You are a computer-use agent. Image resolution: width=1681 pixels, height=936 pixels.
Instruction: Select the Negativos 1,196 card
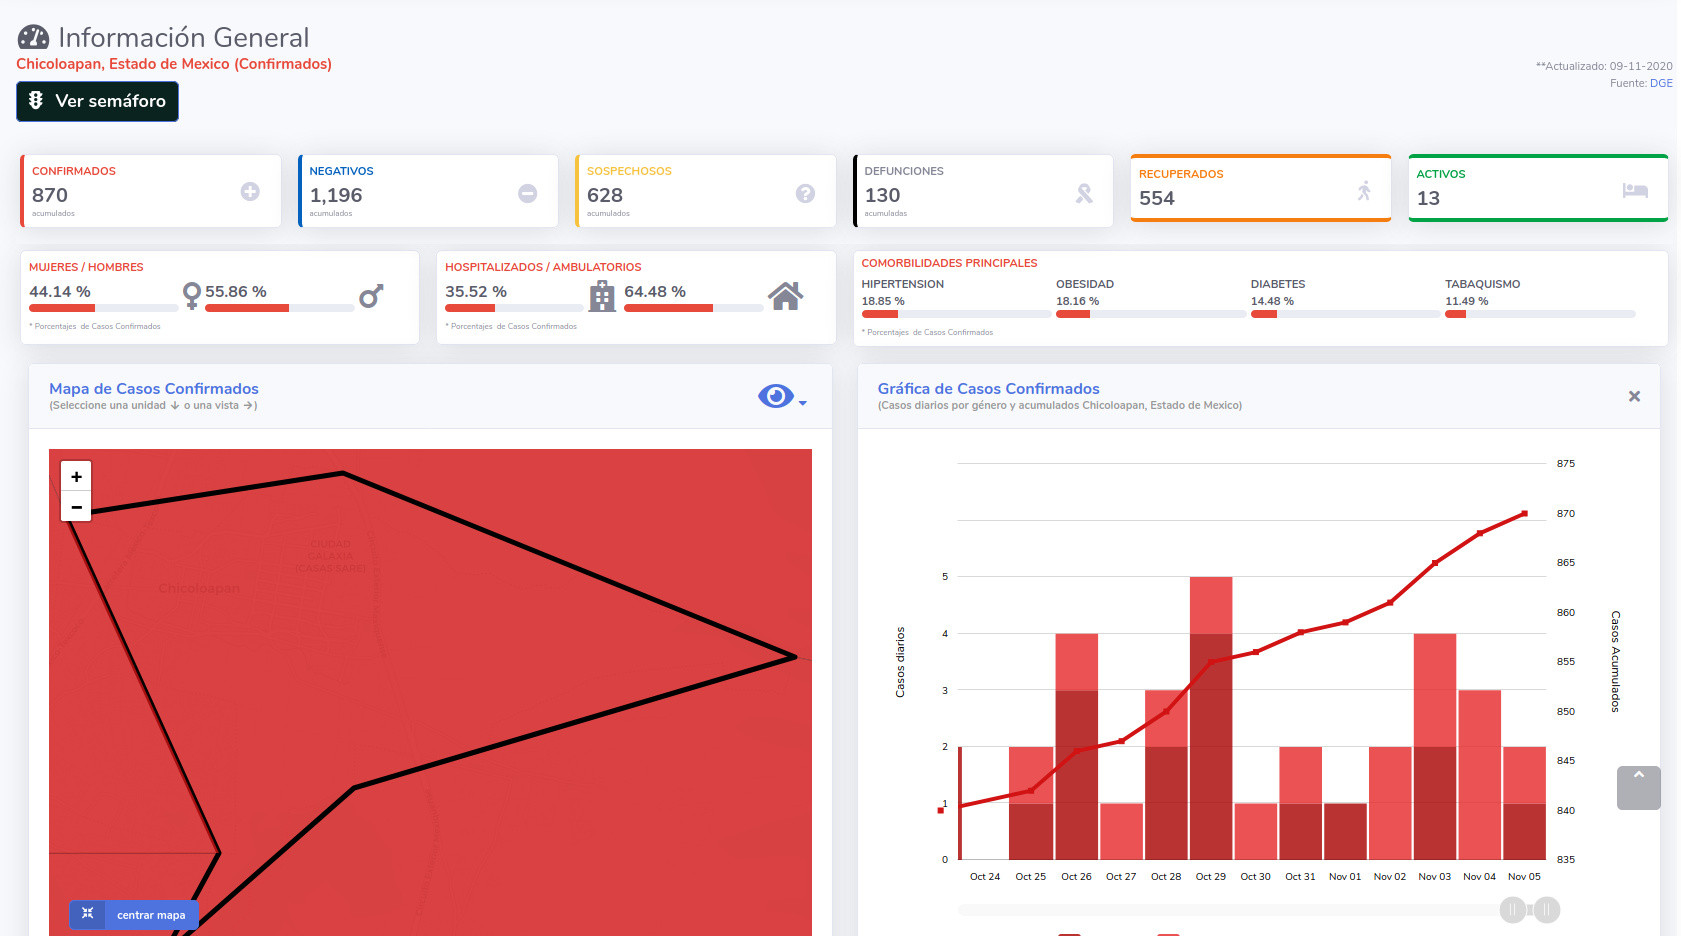428,191
